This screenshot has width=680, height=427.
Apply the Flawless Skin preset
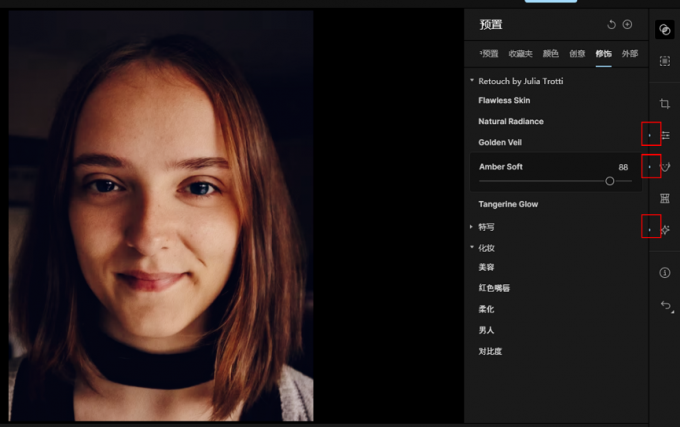(x=504, y=100)
